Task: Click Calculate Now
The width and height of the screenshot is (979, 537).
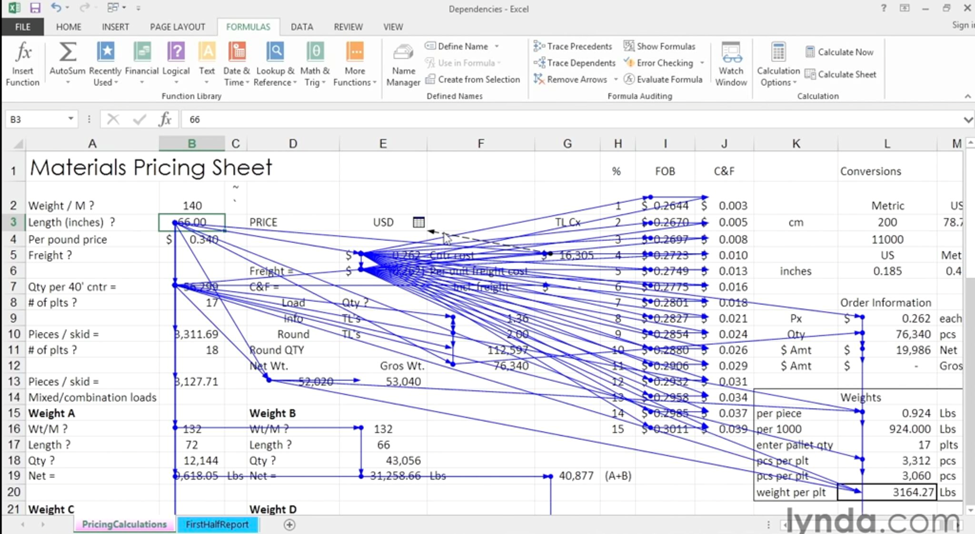Action: [x=839, y=52]
